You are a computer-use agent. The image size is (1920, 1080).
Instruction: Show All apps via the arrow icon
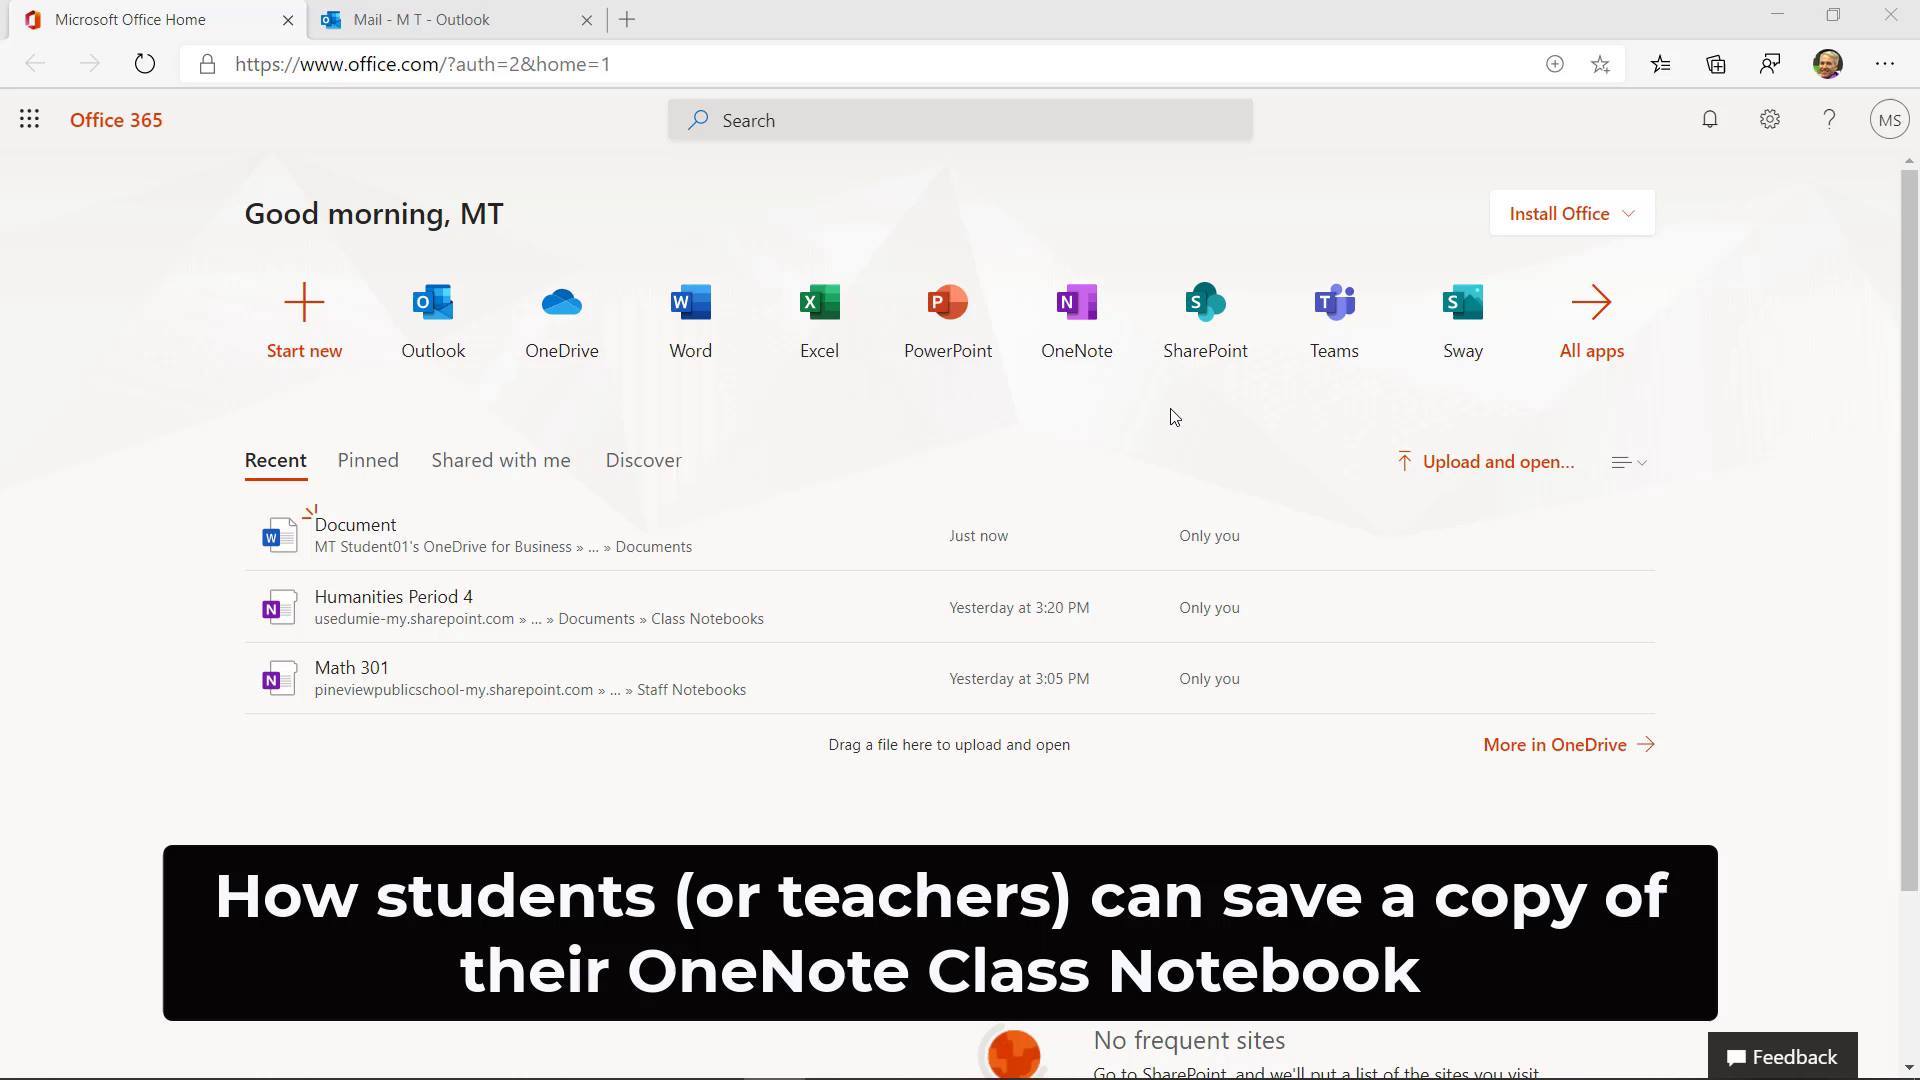pyautogui.click(x=1591, y=302)
